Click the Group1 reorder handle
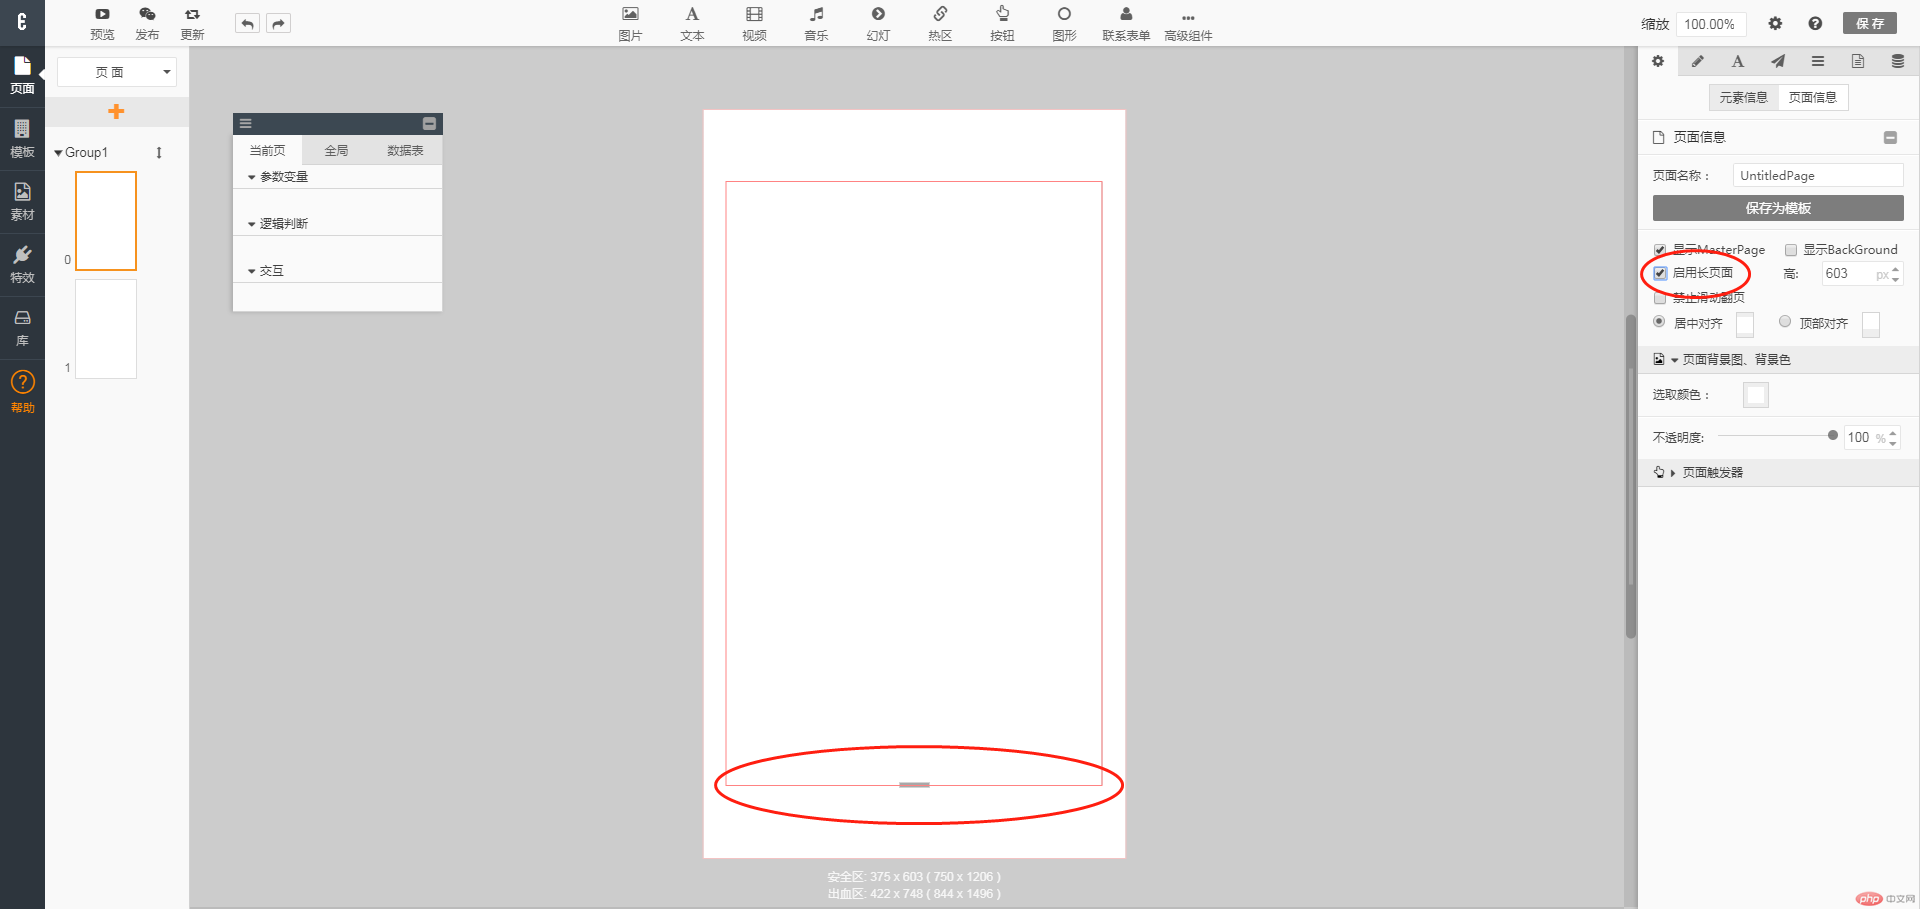 coord(159,153)
